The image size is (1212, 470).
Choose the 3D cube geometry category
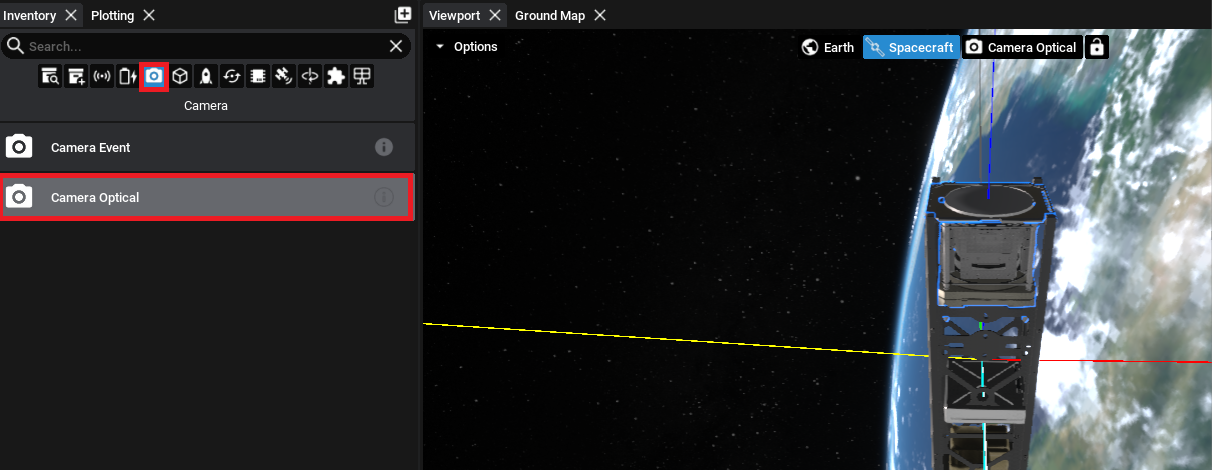point(180,76)
